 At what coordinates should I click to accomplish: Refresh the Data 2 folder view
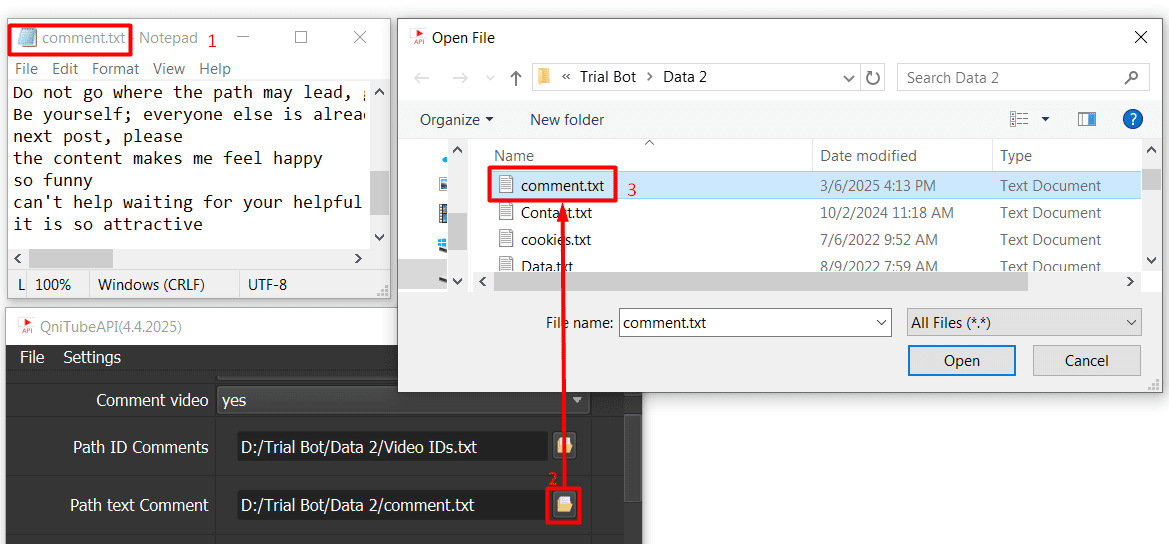click(x=872, y=78)
